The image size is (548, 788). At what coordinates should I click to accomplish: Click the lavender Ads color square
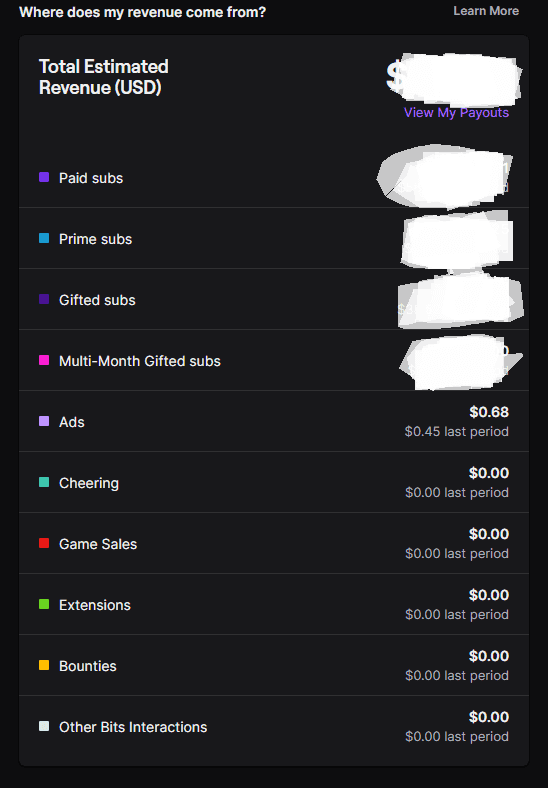44,421
